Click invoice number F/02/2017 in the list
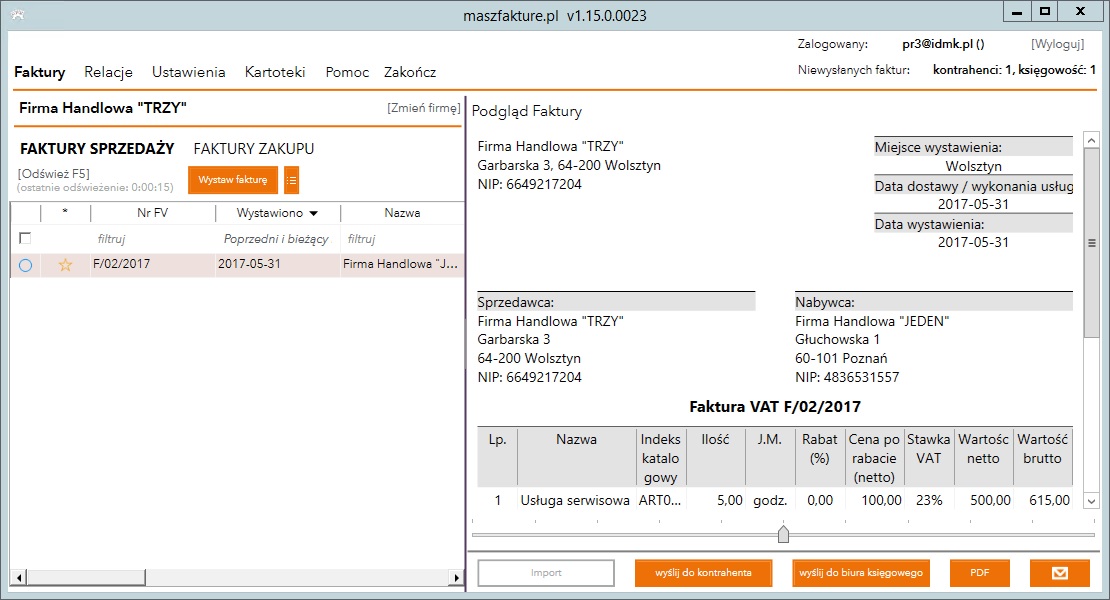1110x600 pixels. [122, 264]
